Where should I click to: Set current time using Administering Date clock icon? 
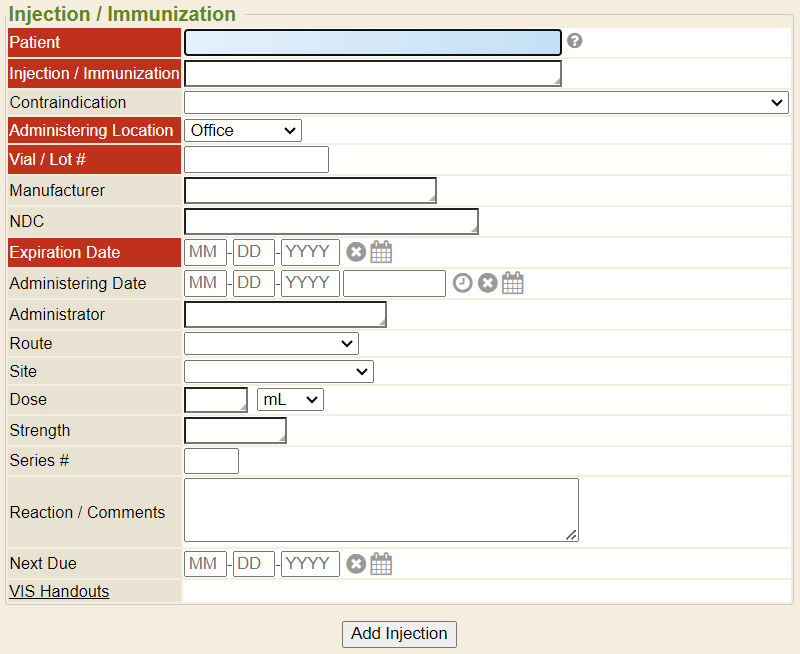(x=462, y=283)
